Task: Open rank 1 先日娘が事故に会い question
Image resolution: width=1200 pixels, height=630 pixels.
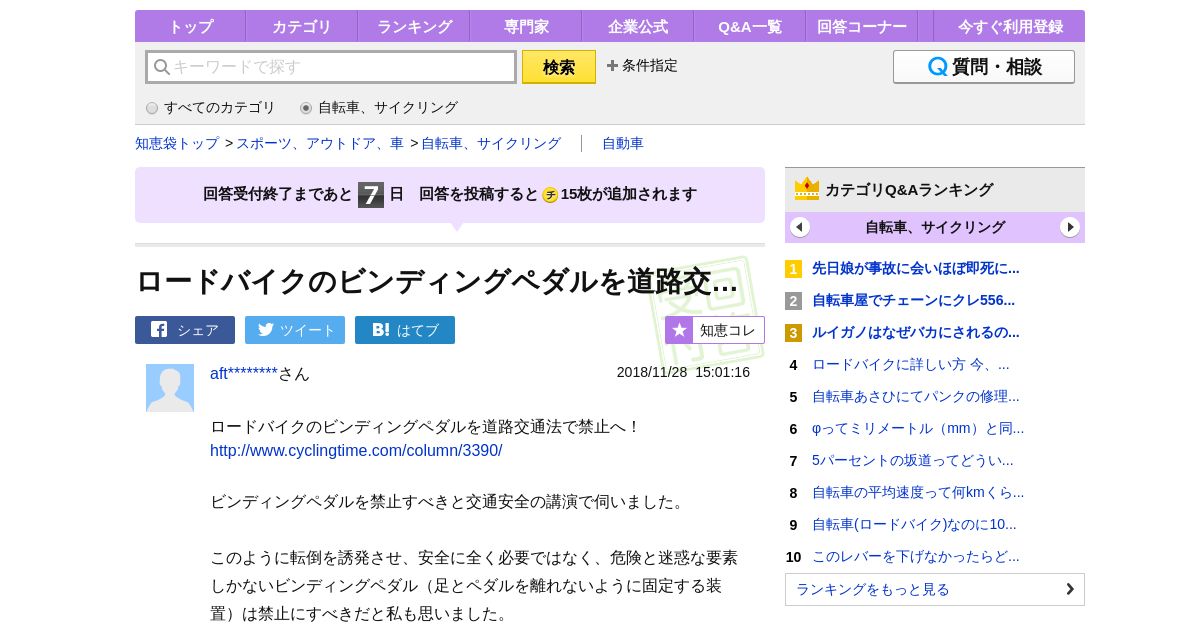Action: (x=916, y=268)
